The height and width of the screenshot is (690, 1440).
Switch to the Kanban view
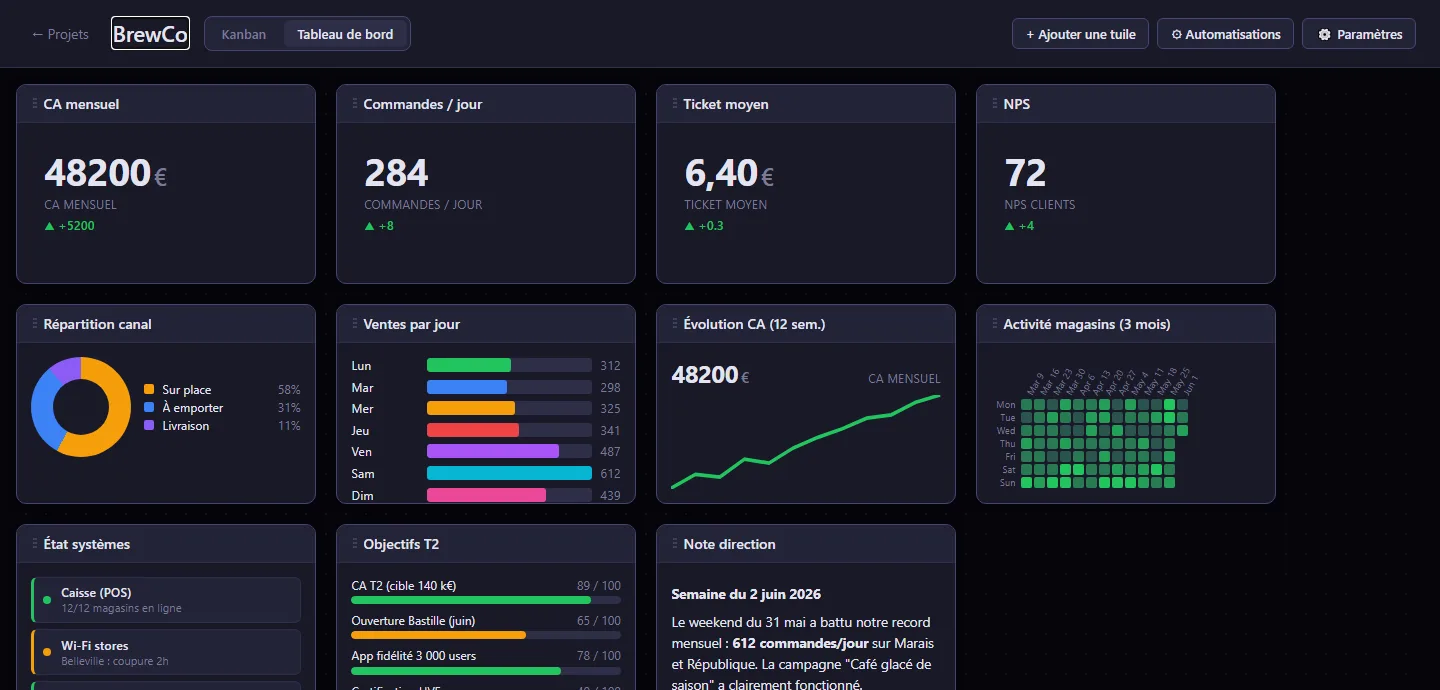[244, 34]
